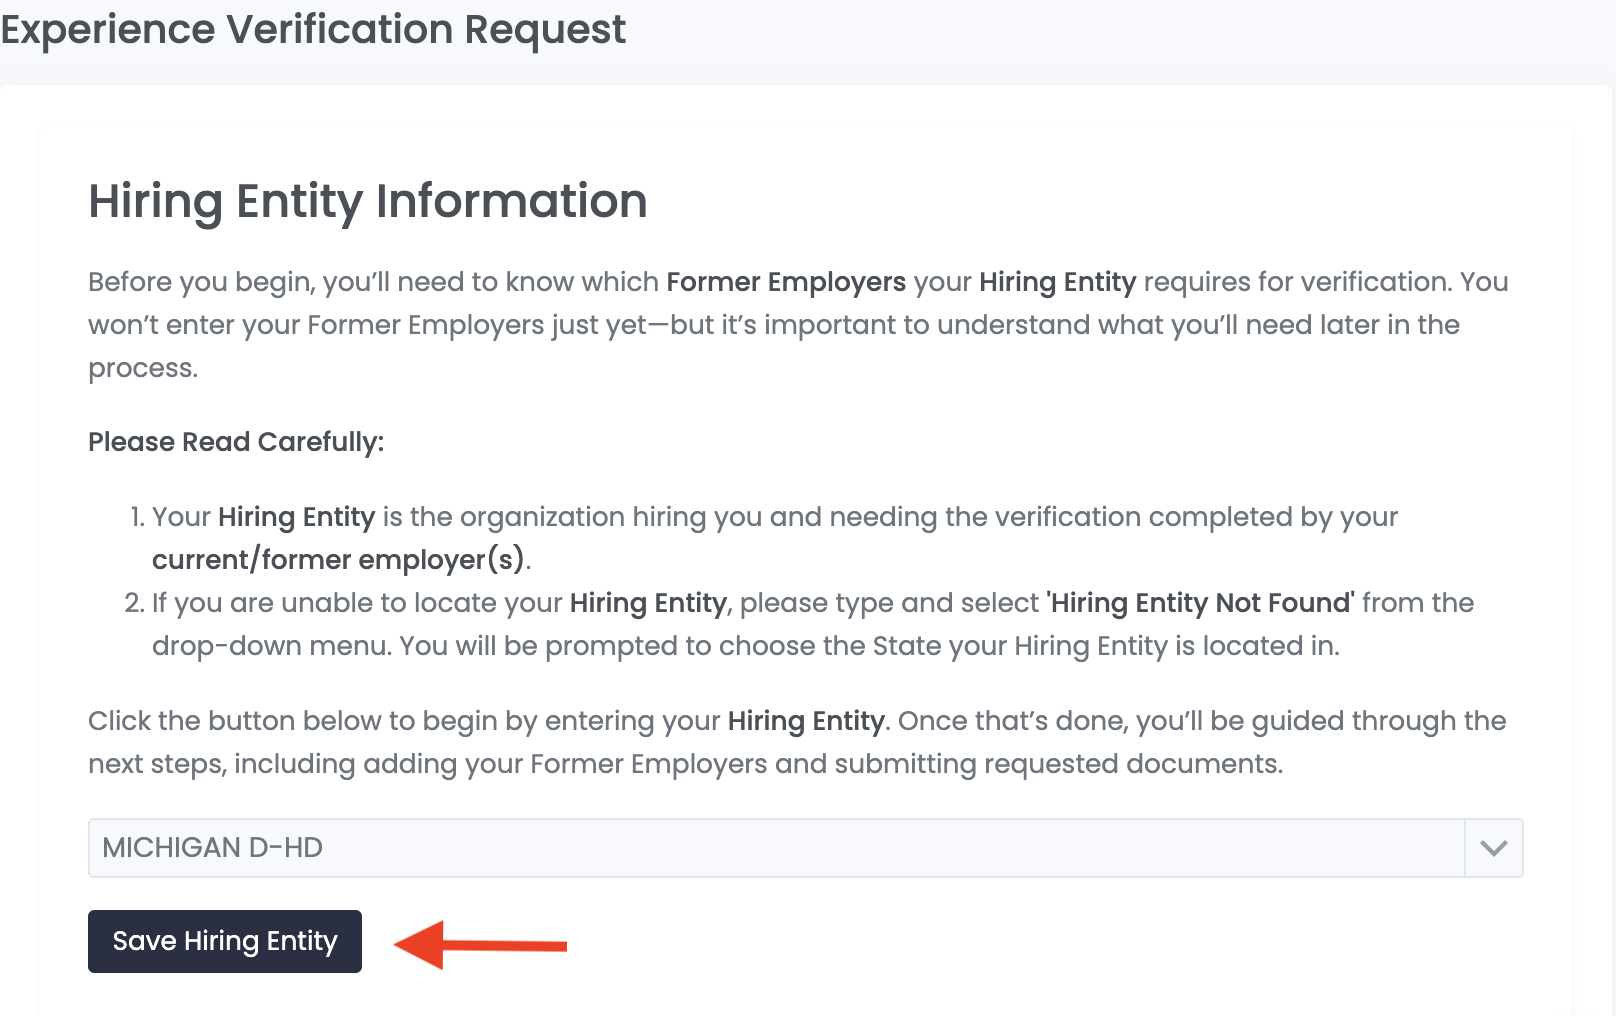This screenshot has width=1616, height=1016.
Task: Click the Save Hiring Entity button
Action: pos(224,941)
